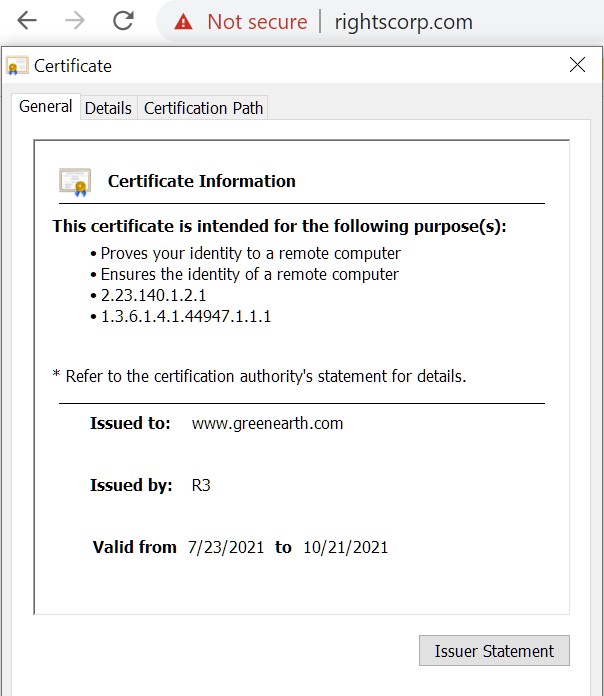Click the rightscorp.com address bar URL
The image size is (604, 696).
[x=403, y=22]
